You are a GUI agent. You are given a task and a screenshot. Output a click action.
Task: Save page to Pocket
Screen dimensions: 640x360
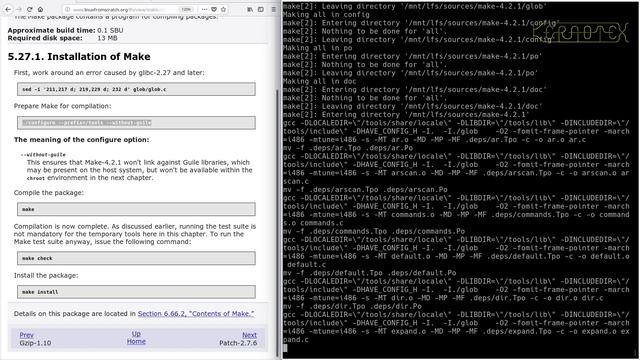(214, 9)
